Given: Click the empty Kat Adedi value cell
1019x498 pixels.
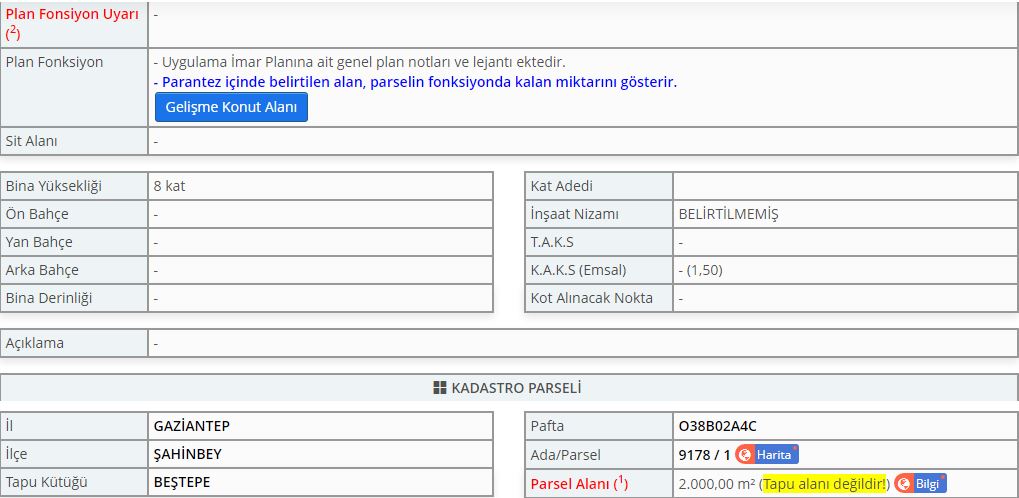Looking at the screenshot, I should pos(845,186).
